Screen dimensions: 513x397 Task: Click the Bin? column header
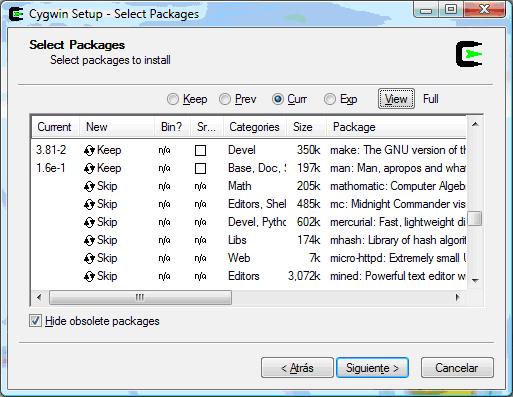point(172,127)
